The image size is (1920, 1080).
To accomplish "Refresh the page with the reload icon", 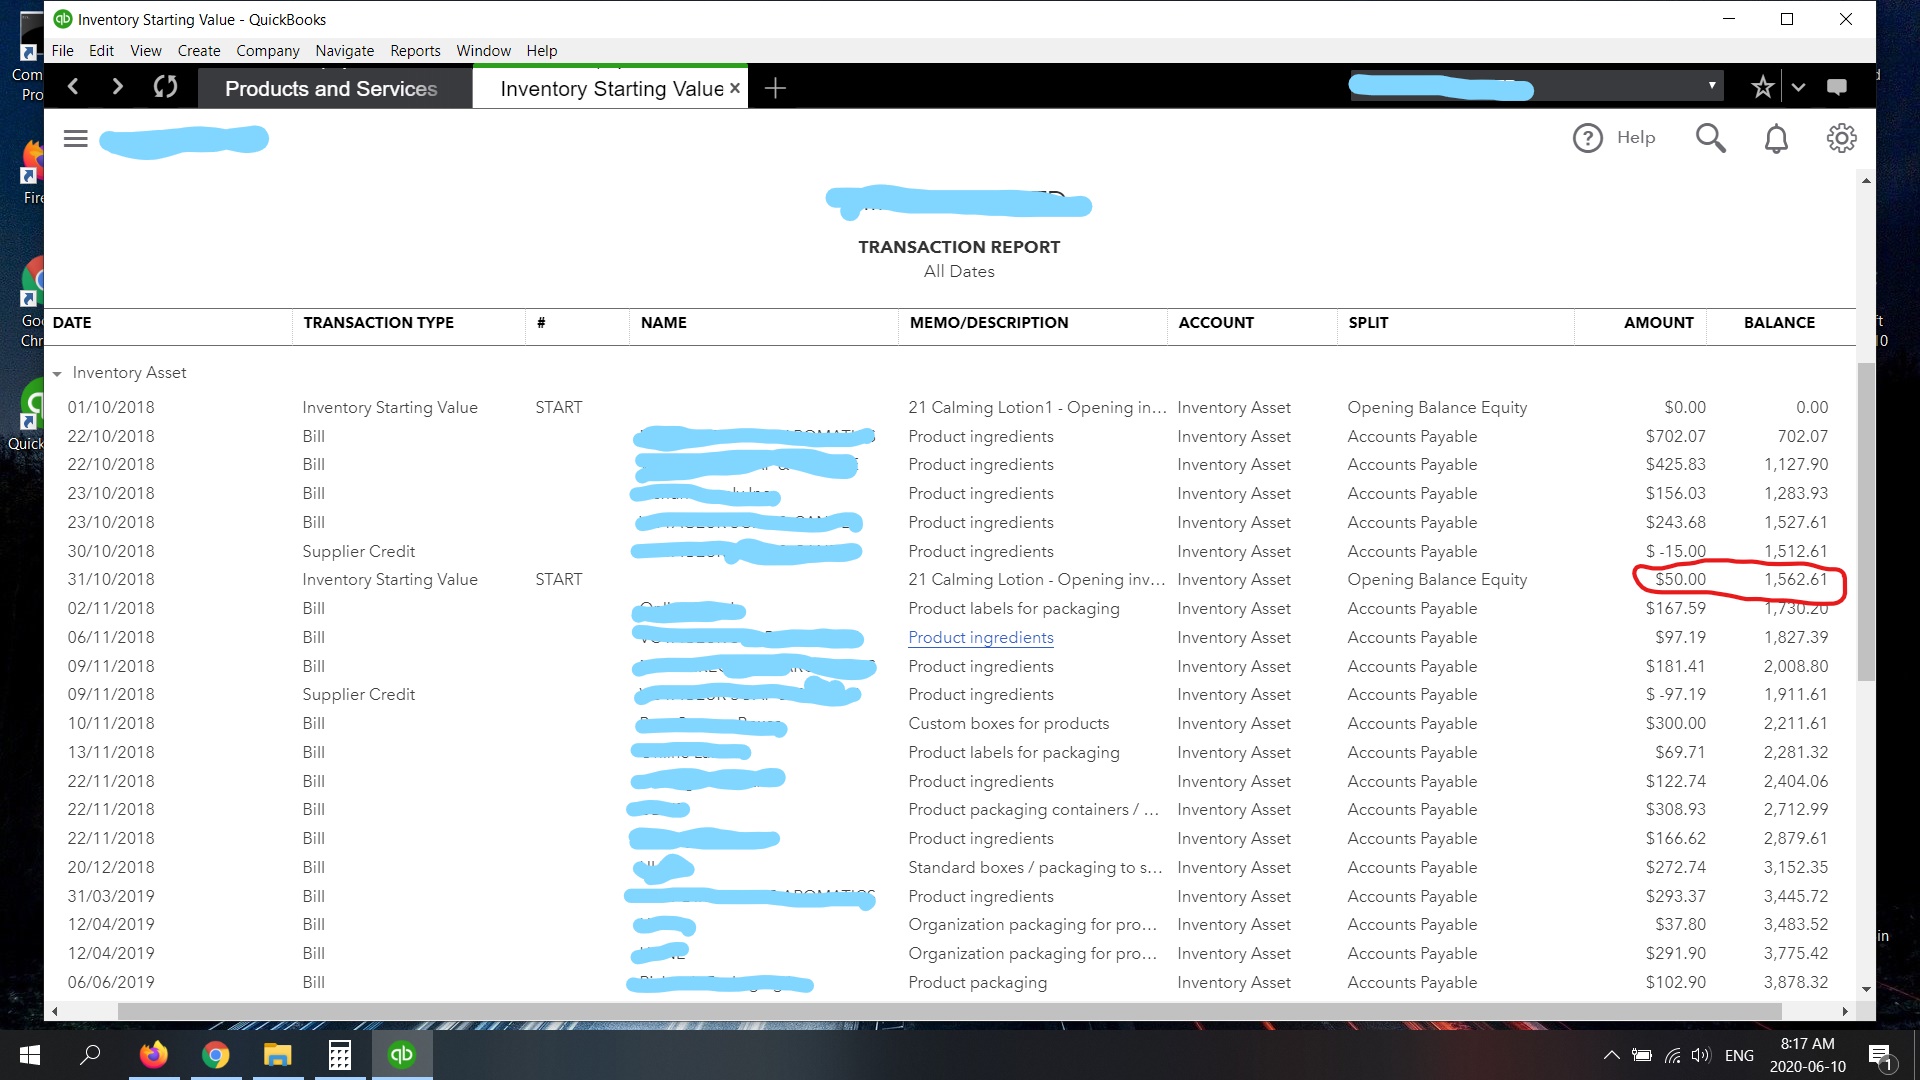I will [x=165, y=87].
